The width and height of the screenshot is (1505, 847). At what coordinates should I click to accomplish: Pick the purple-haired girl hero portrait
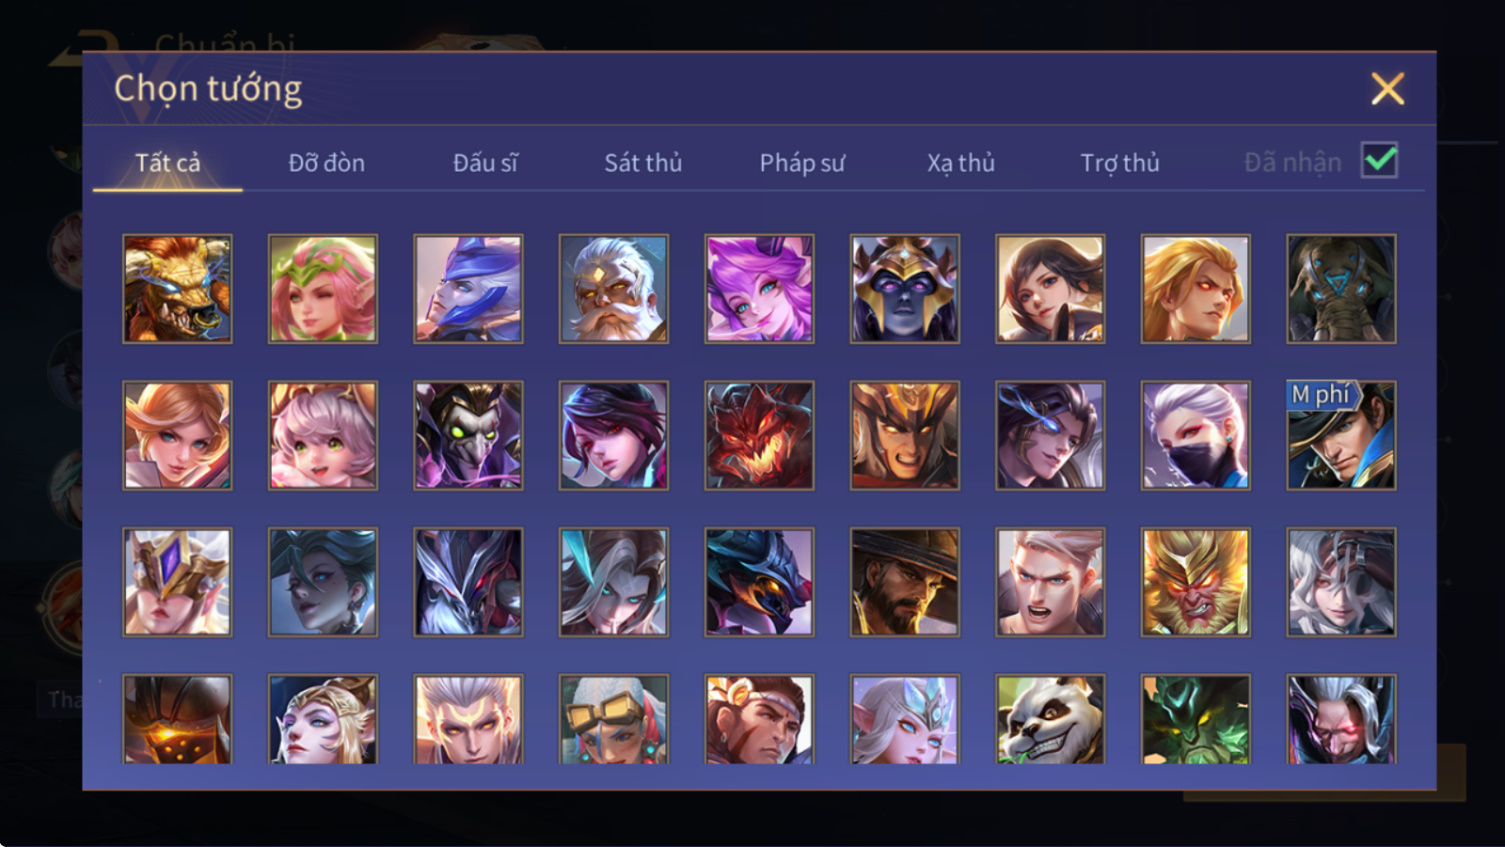pos(759,289)
